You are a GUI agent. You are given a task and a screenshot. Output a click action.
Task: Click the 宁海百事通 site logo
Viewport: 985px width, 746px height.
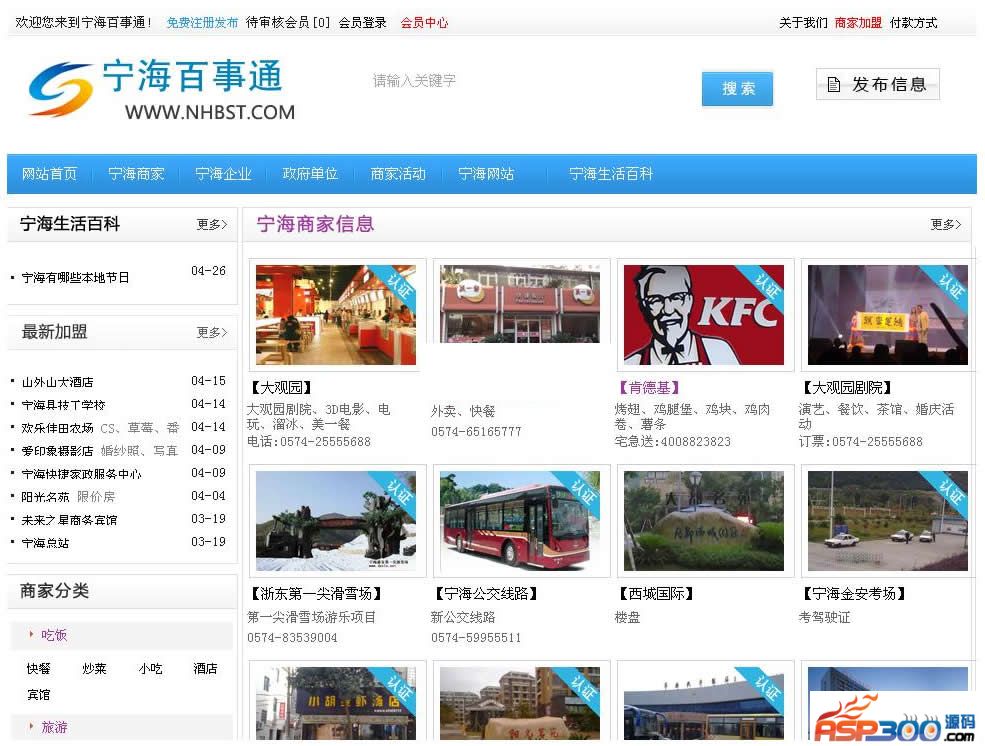[x=160, y=90]
